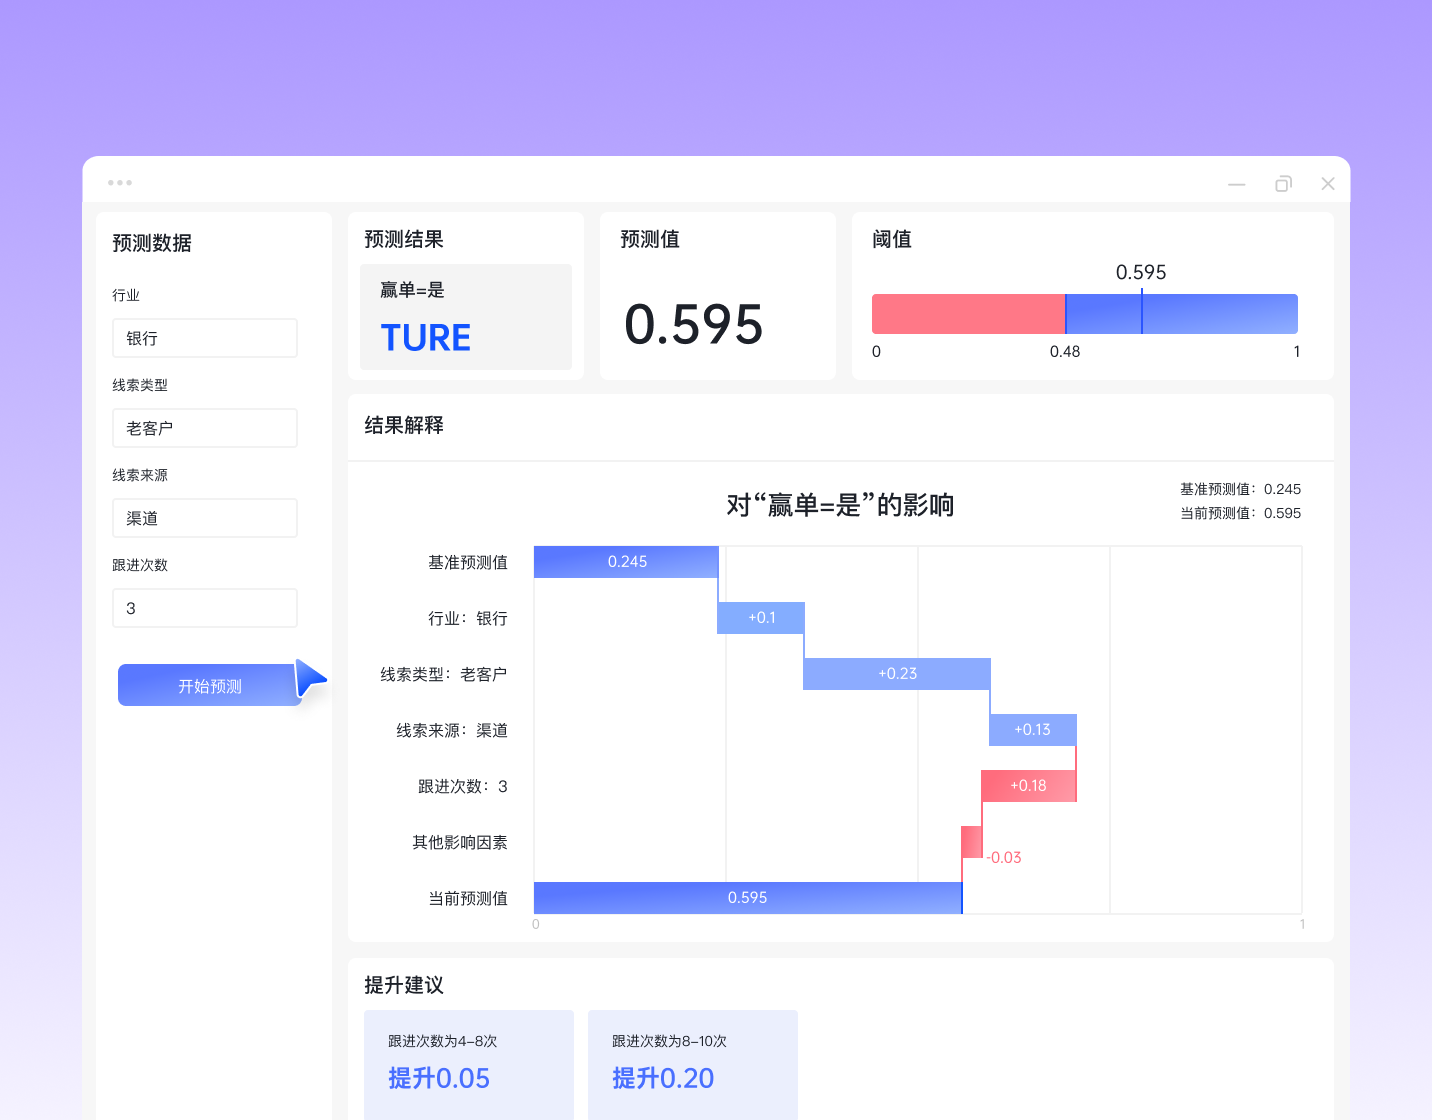Click the TURE prediction result box
This screenshot has height=1120, width=1432.
pyautogui.click(x=466, y=317)
